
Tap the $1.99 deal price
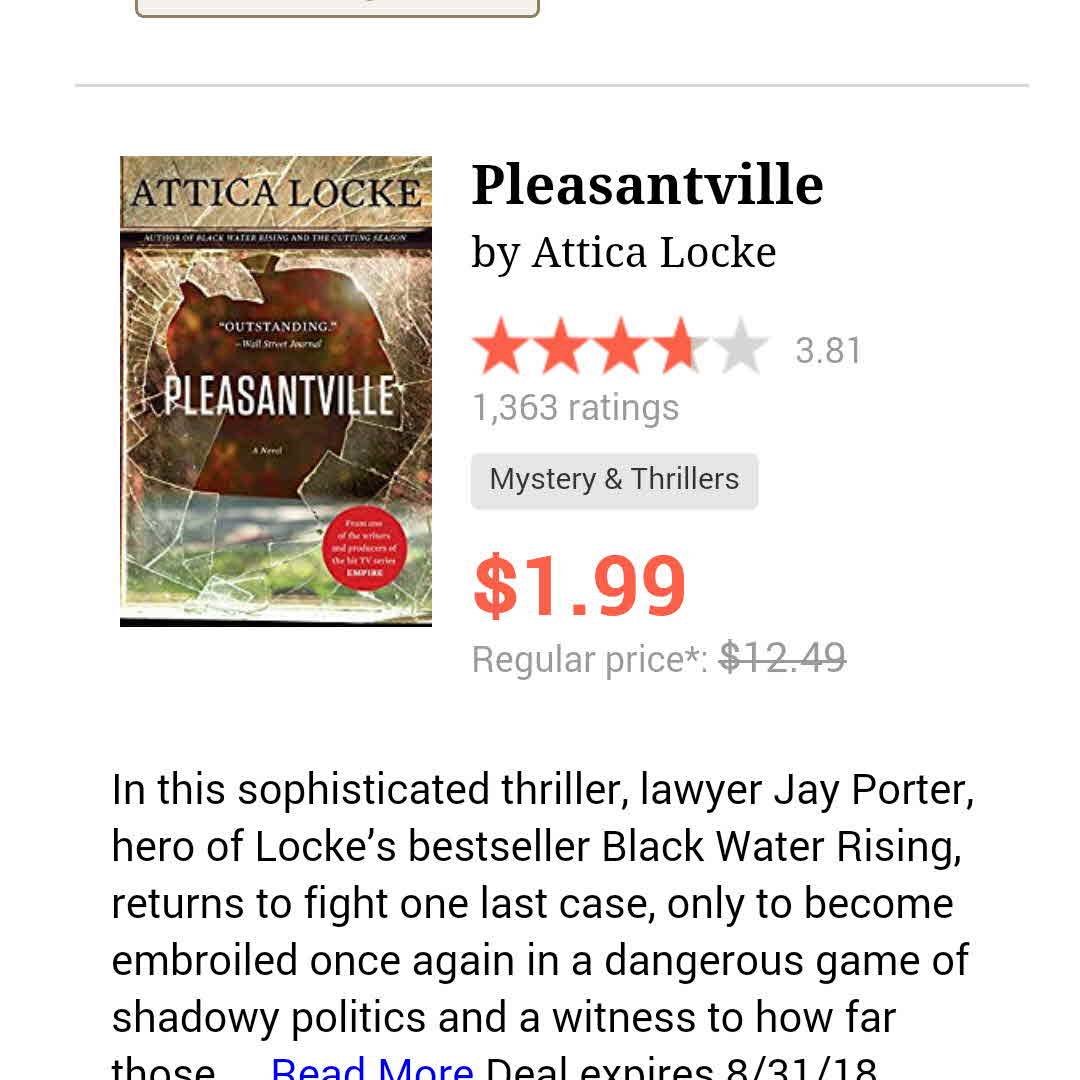(x=580, y=586)
